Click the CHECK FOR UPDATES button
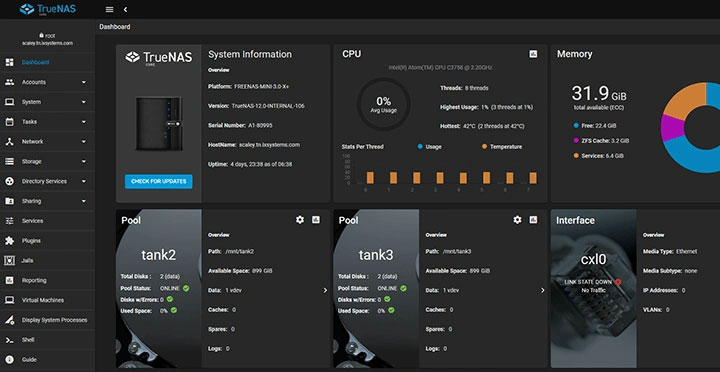The width and height of the screenshot is (720, 372). 158,181
